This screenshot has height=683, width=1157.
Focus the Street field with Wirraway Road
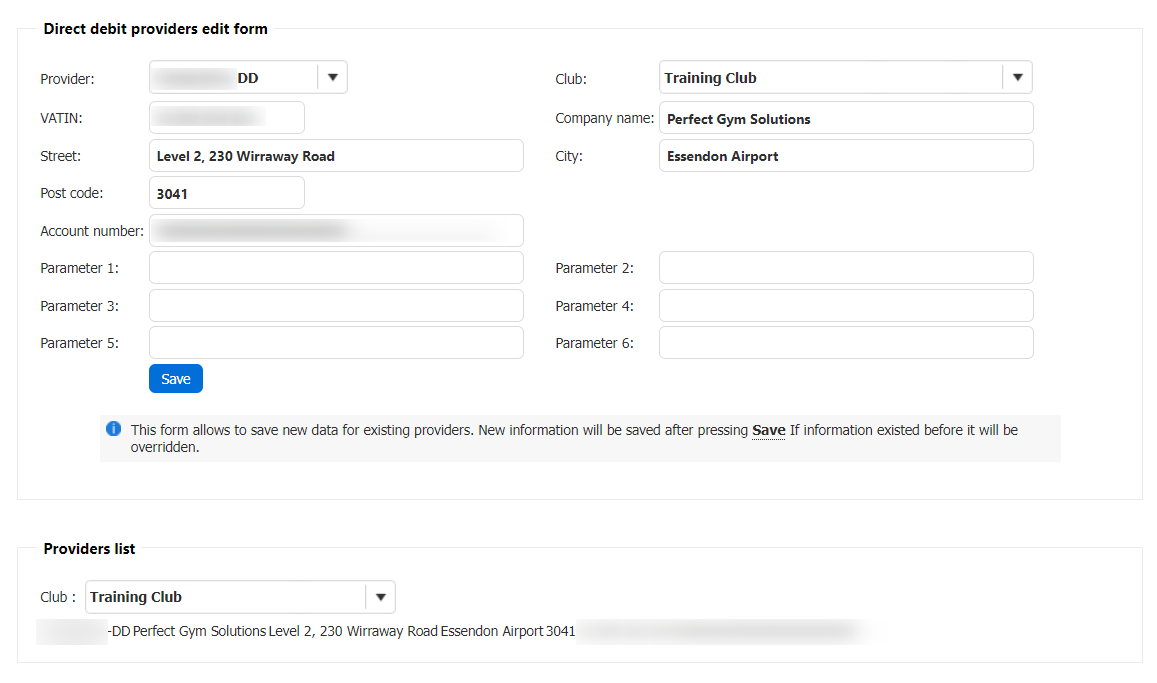pyautogui.click(x=335, y=156)
